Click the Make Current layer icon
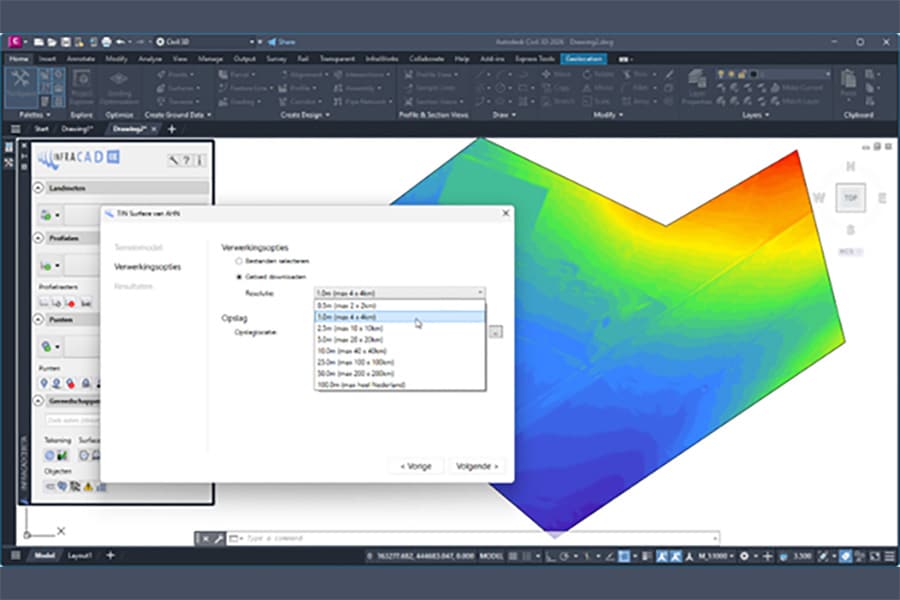900x600 pixels. coord(797,88)
